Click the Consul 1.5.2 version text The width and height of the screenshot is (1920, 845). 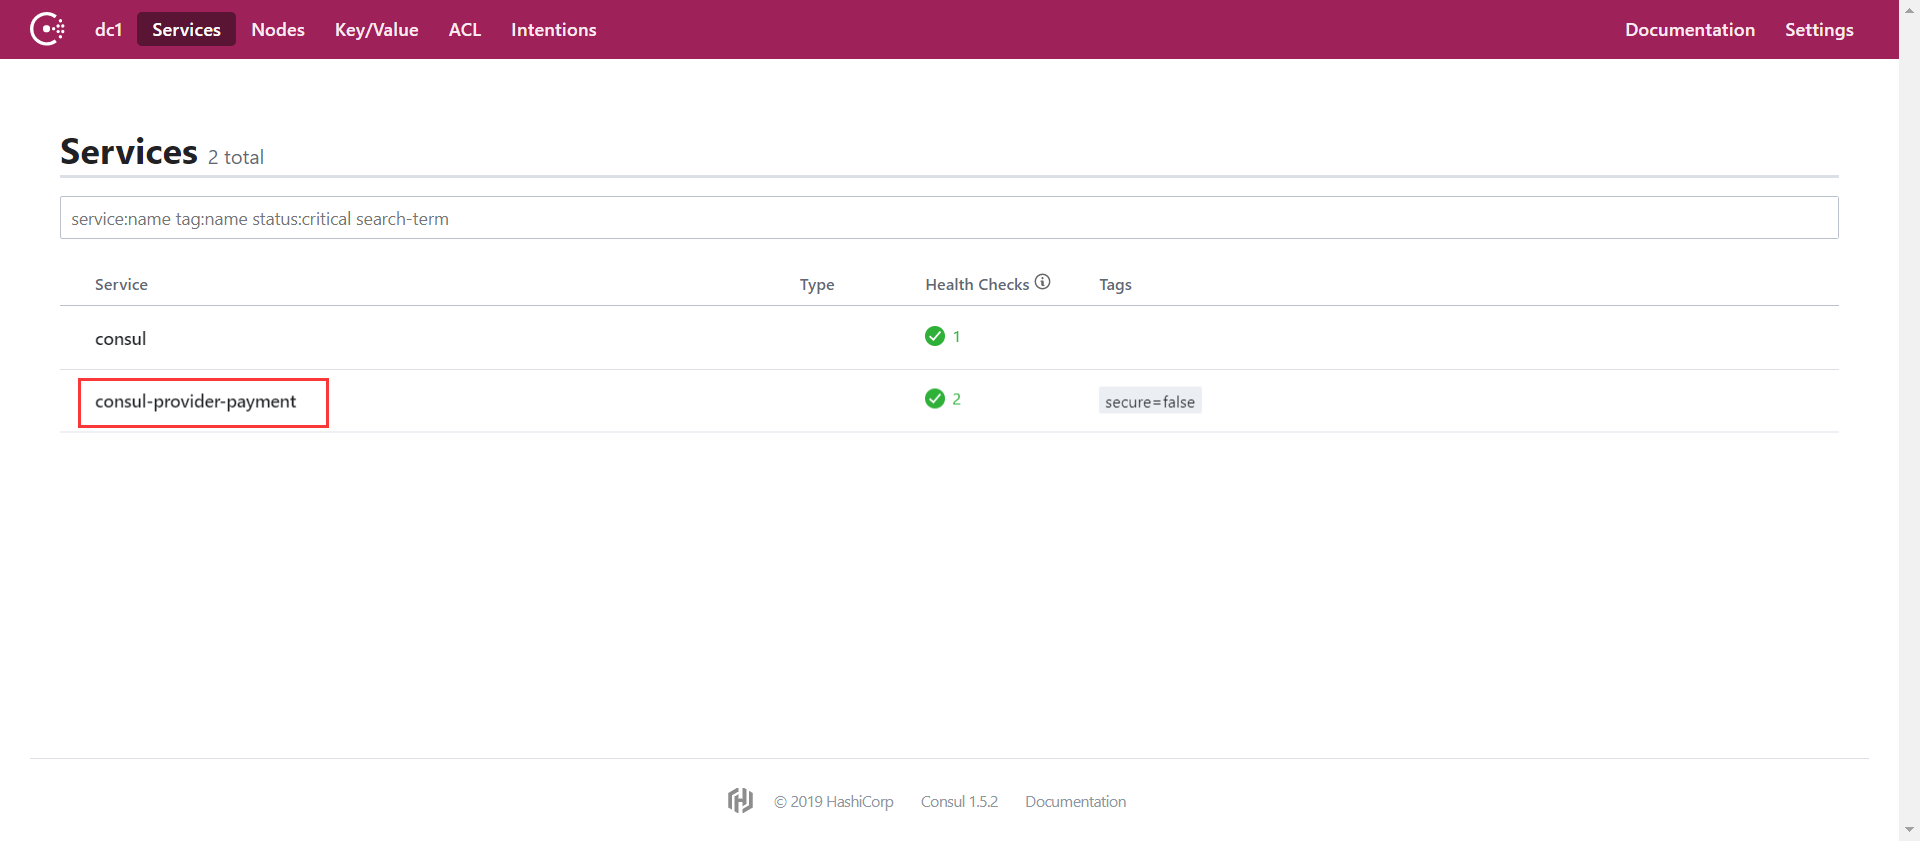click(x=959, y=802)
